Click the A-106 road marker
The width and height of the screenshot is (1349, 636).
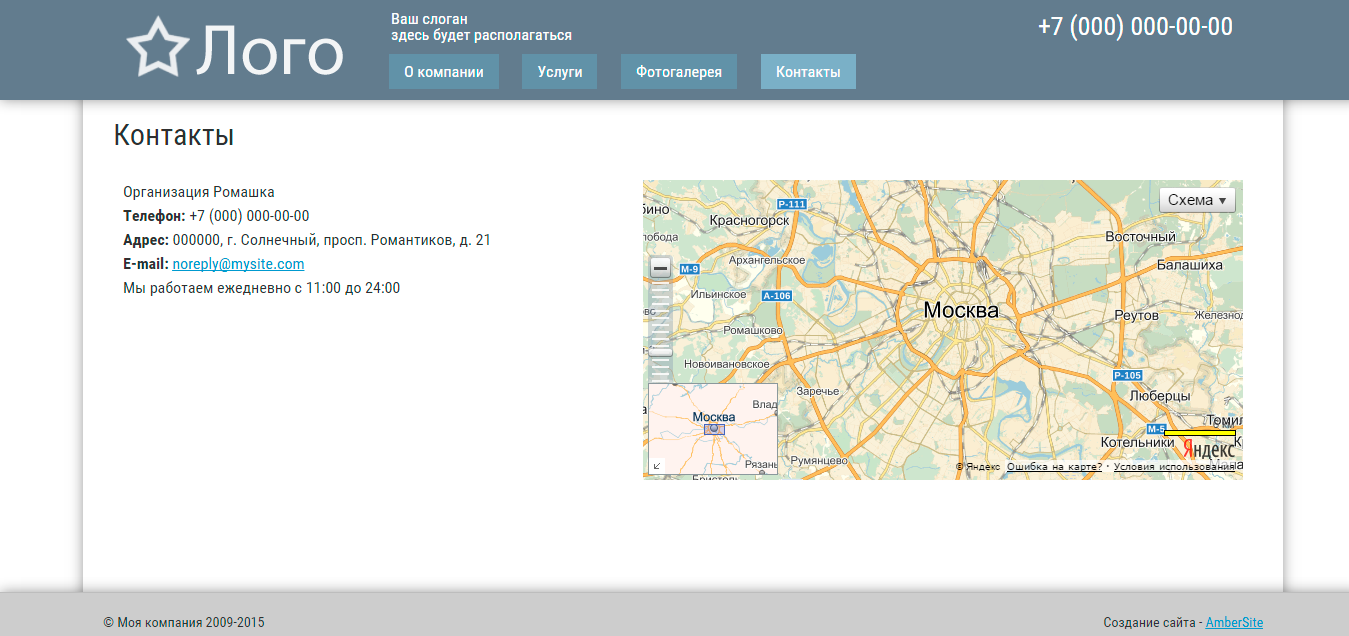point(776,295)
